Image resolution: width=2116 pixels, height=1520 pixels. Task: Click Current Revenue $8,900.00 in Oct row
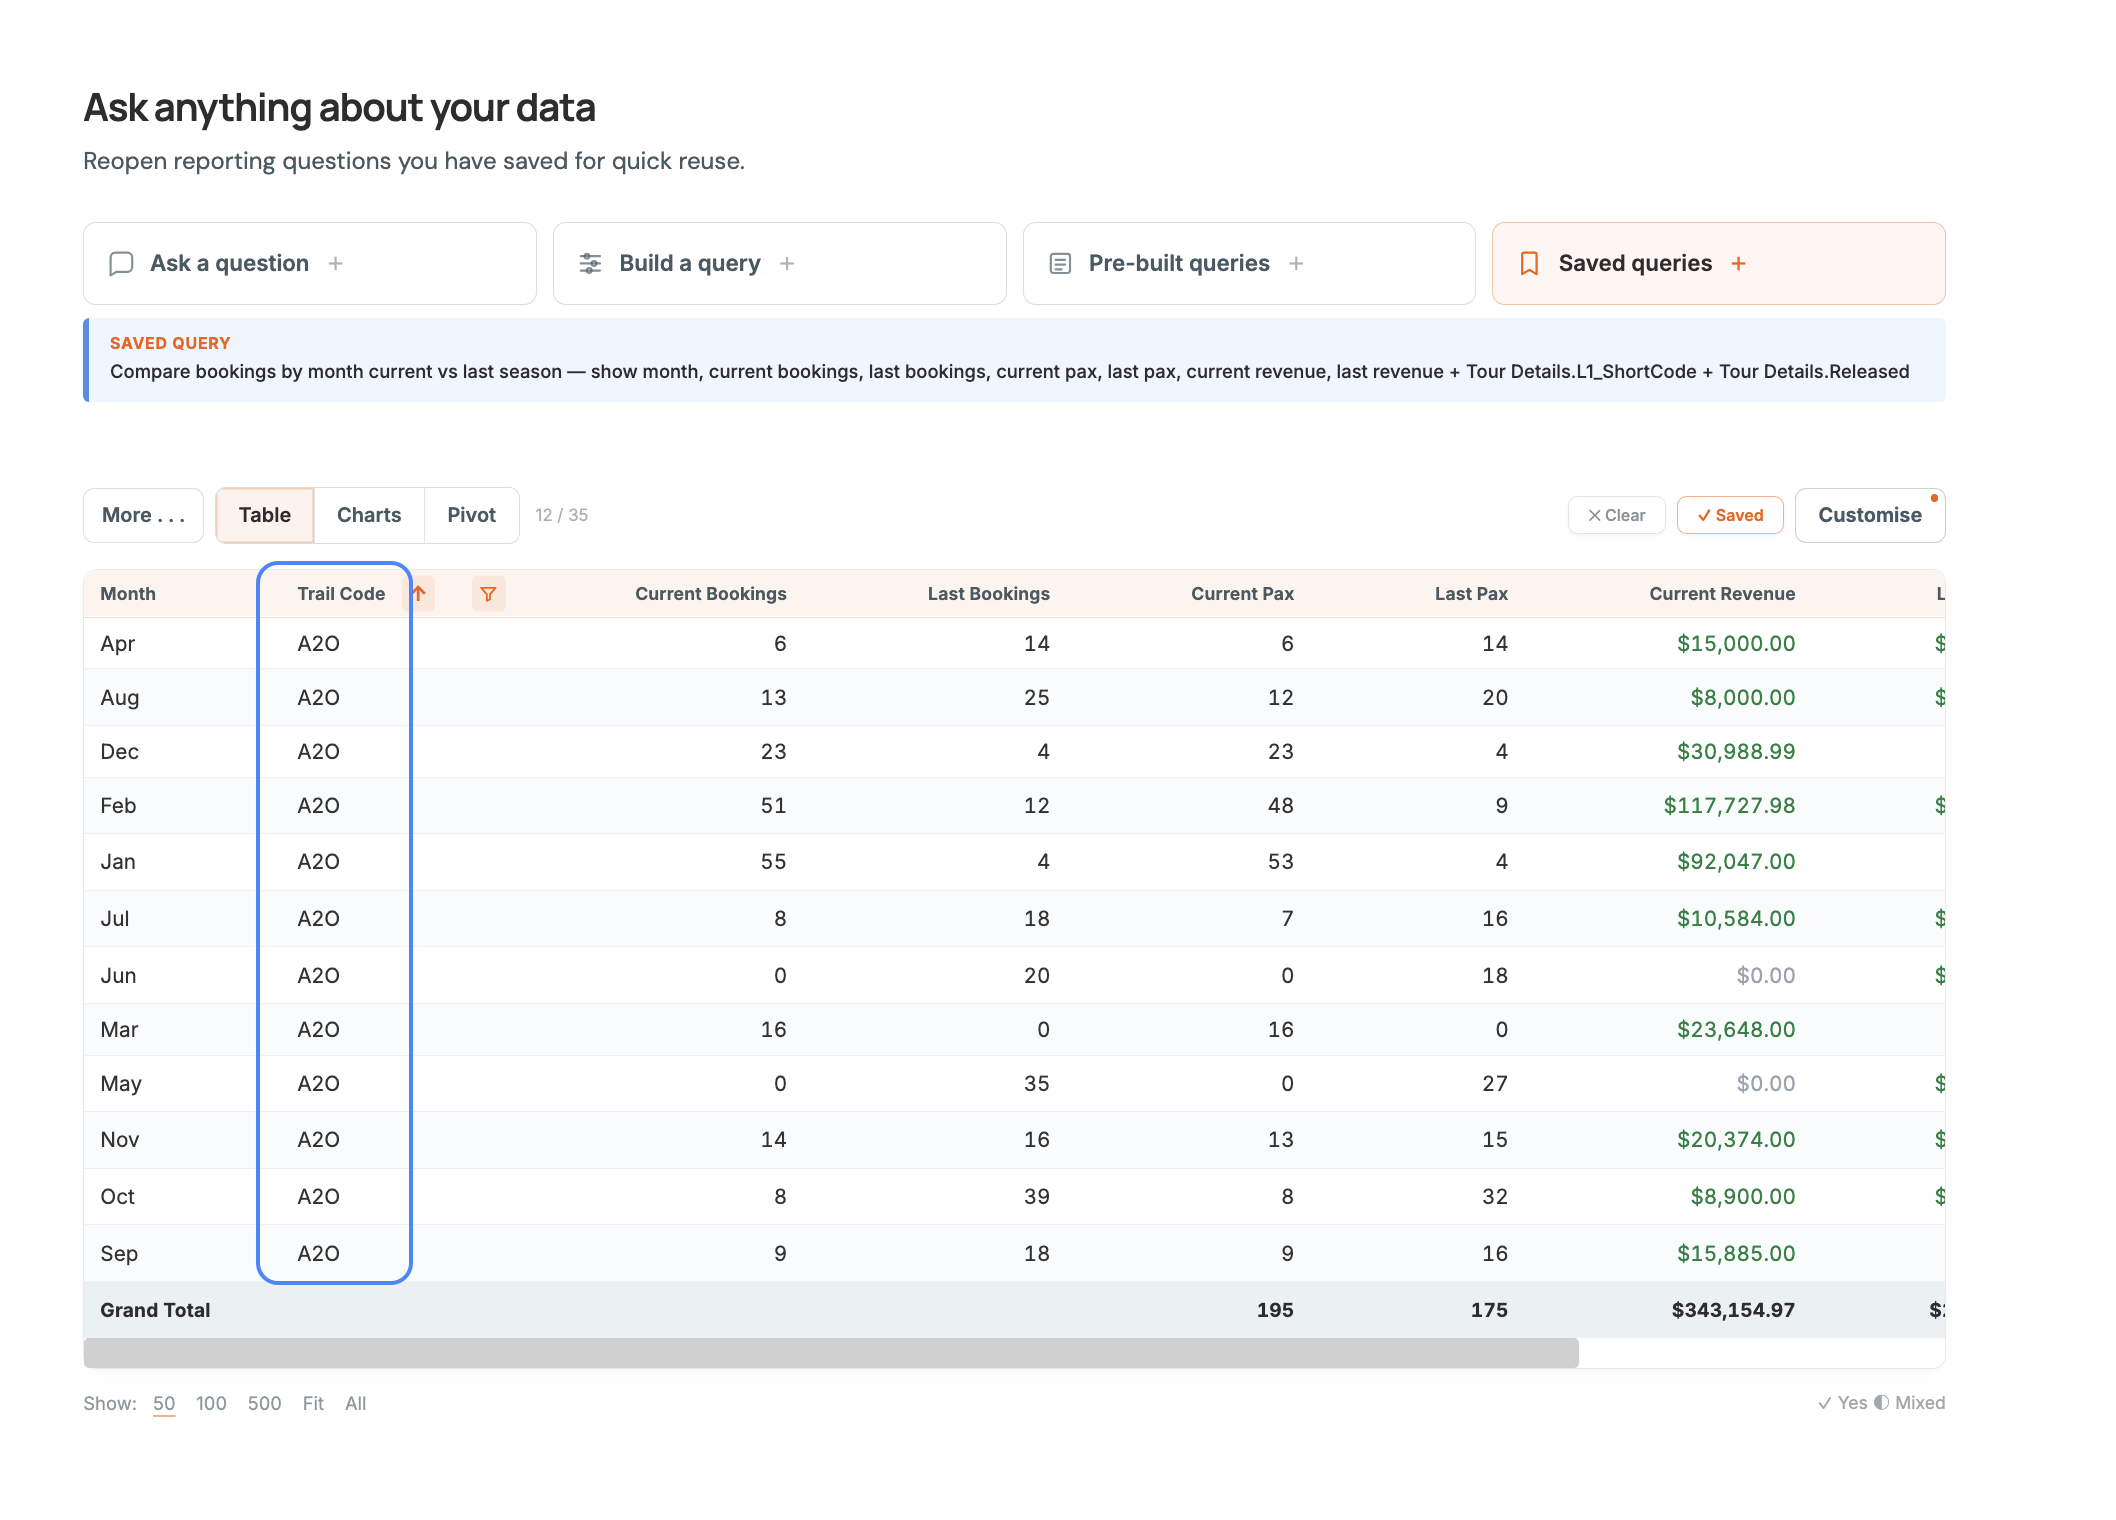(x=1743, y=1197)
